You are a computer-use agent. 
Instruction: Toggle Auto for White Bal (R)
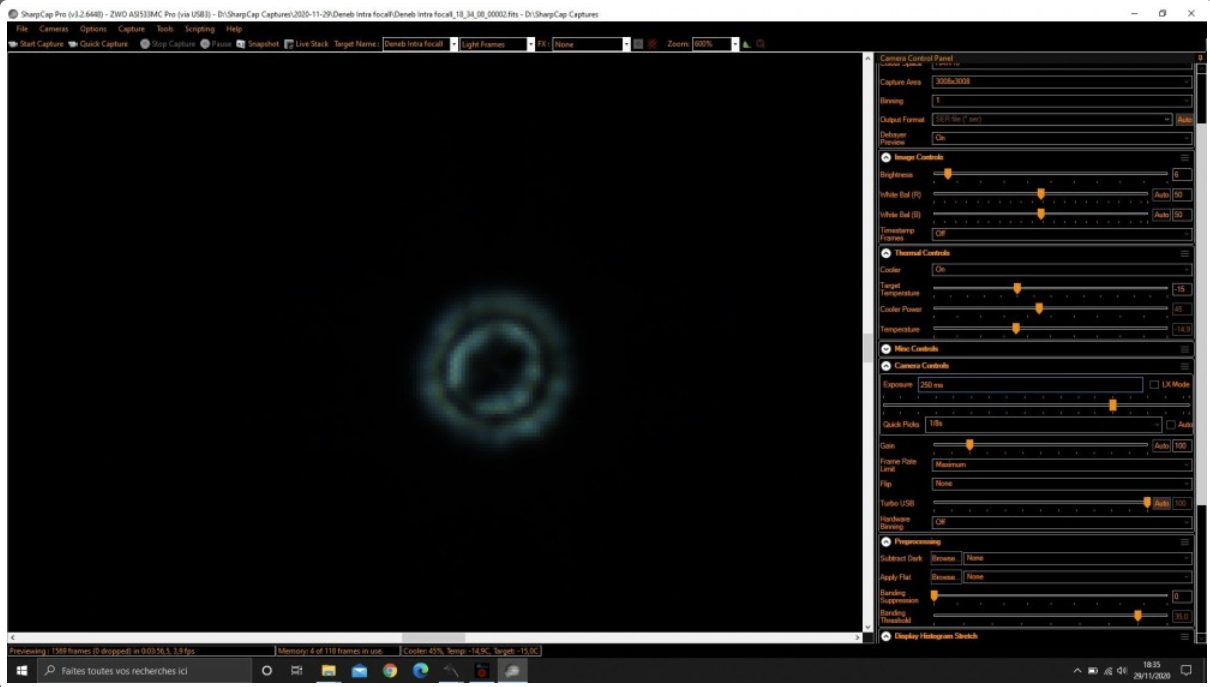pyautogui.click(x=1161, y=194)
